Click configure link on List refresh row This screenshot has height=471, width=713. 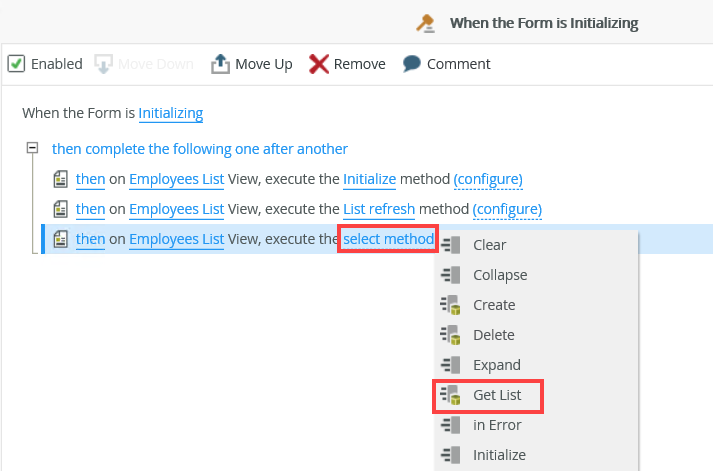tap(507, 209)
